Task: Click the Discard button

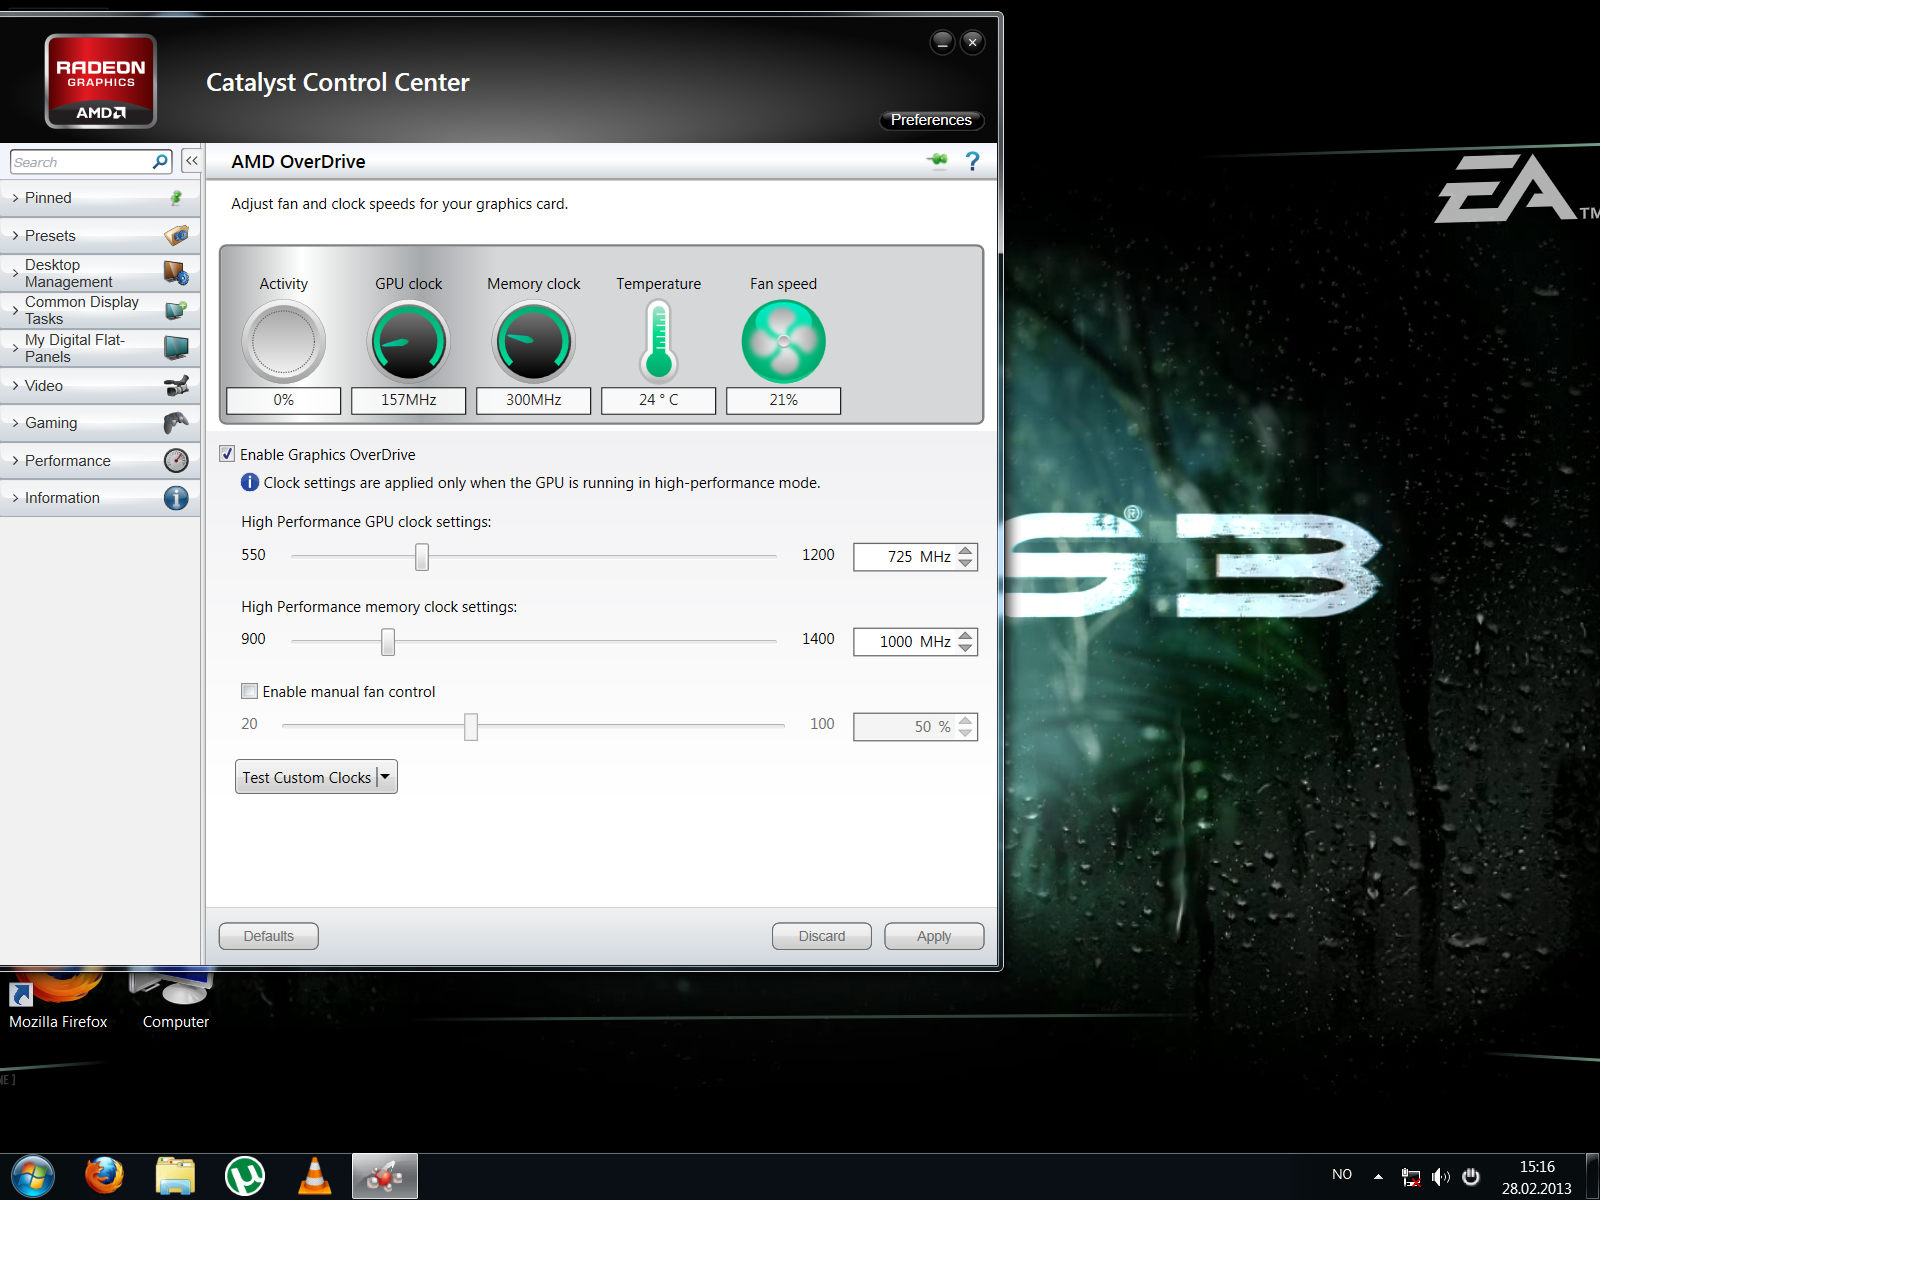Action: [x=822, y=936]
